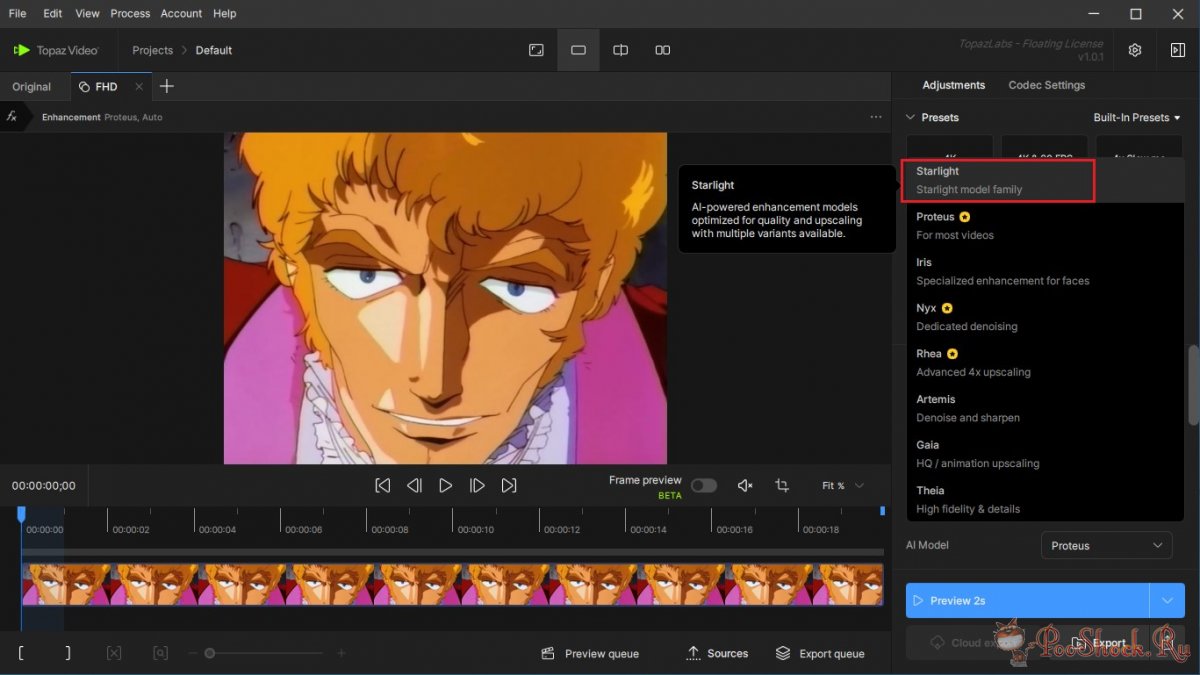Screen dimensions: 1200x675
Task: Step forward one frame
Action: click(x=477, y=485)
